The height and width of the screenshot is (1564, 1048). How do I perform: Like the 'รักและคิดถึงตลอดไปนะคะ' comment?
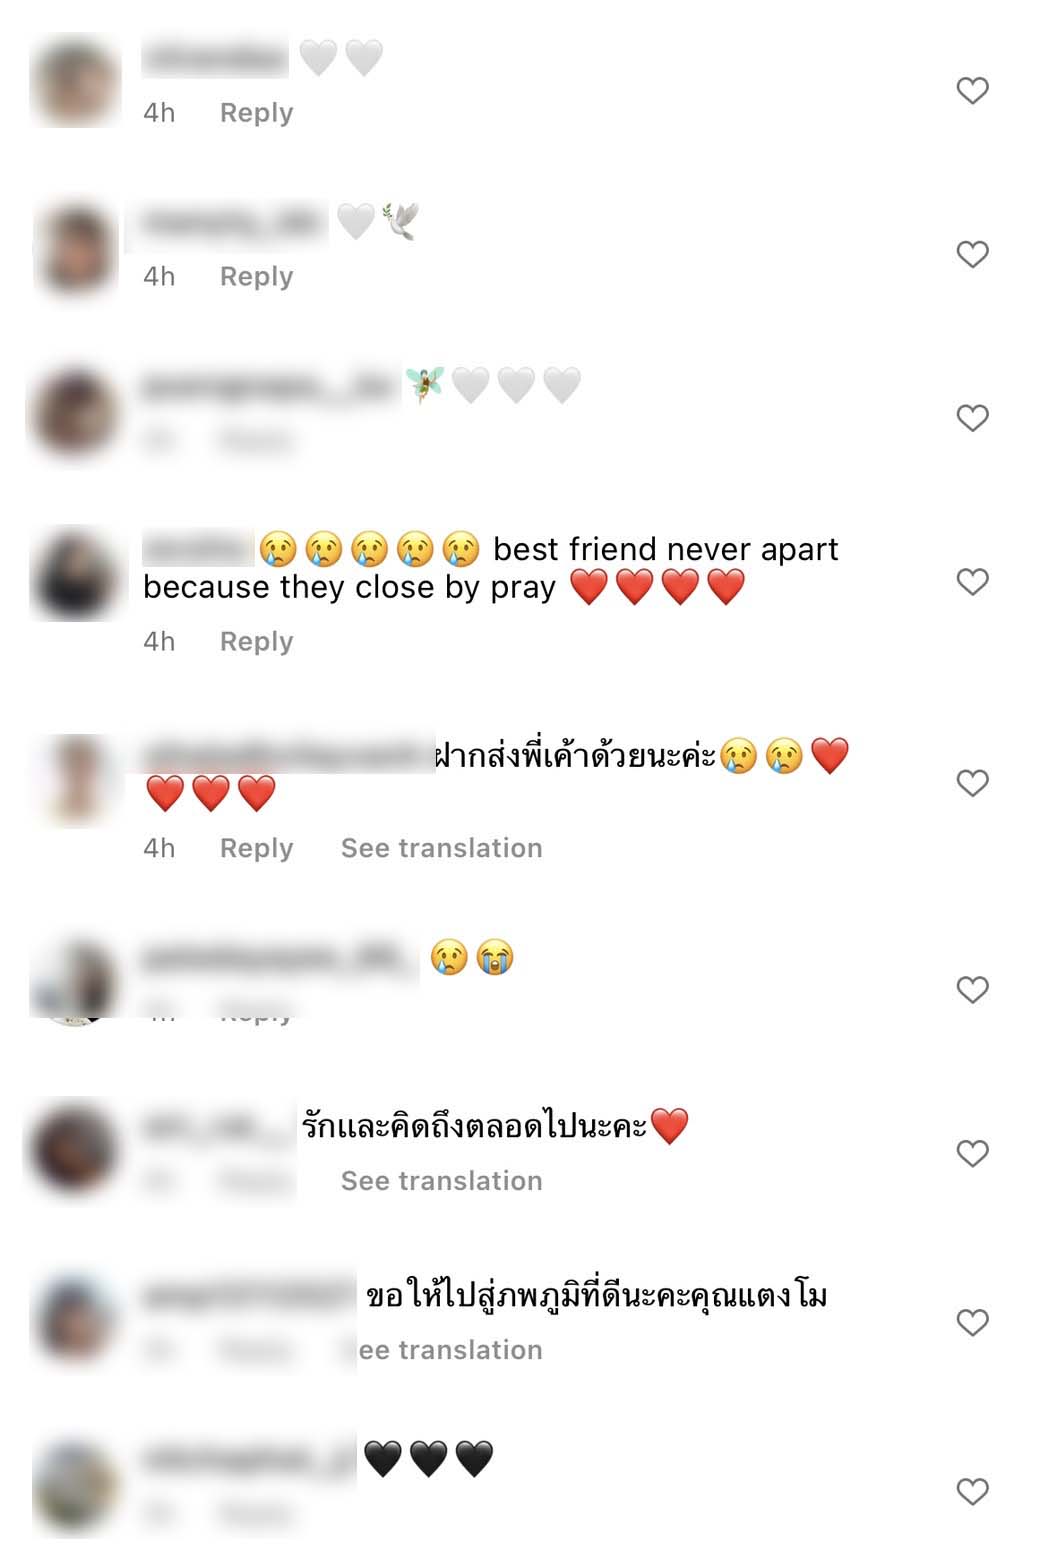pos(972,1154)
